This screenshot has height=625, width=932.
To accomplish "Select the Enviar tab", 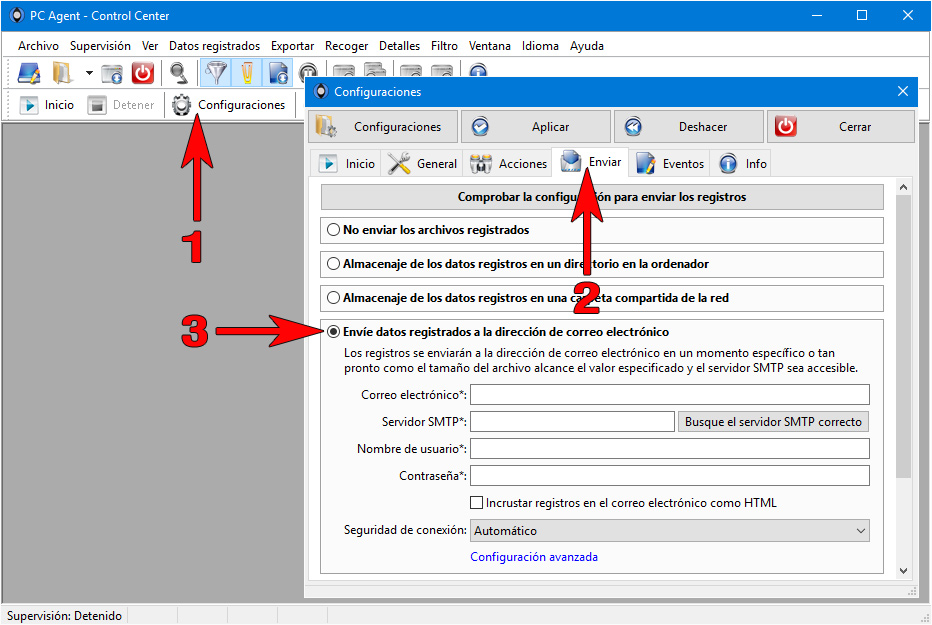I will [x=590, y=162].
